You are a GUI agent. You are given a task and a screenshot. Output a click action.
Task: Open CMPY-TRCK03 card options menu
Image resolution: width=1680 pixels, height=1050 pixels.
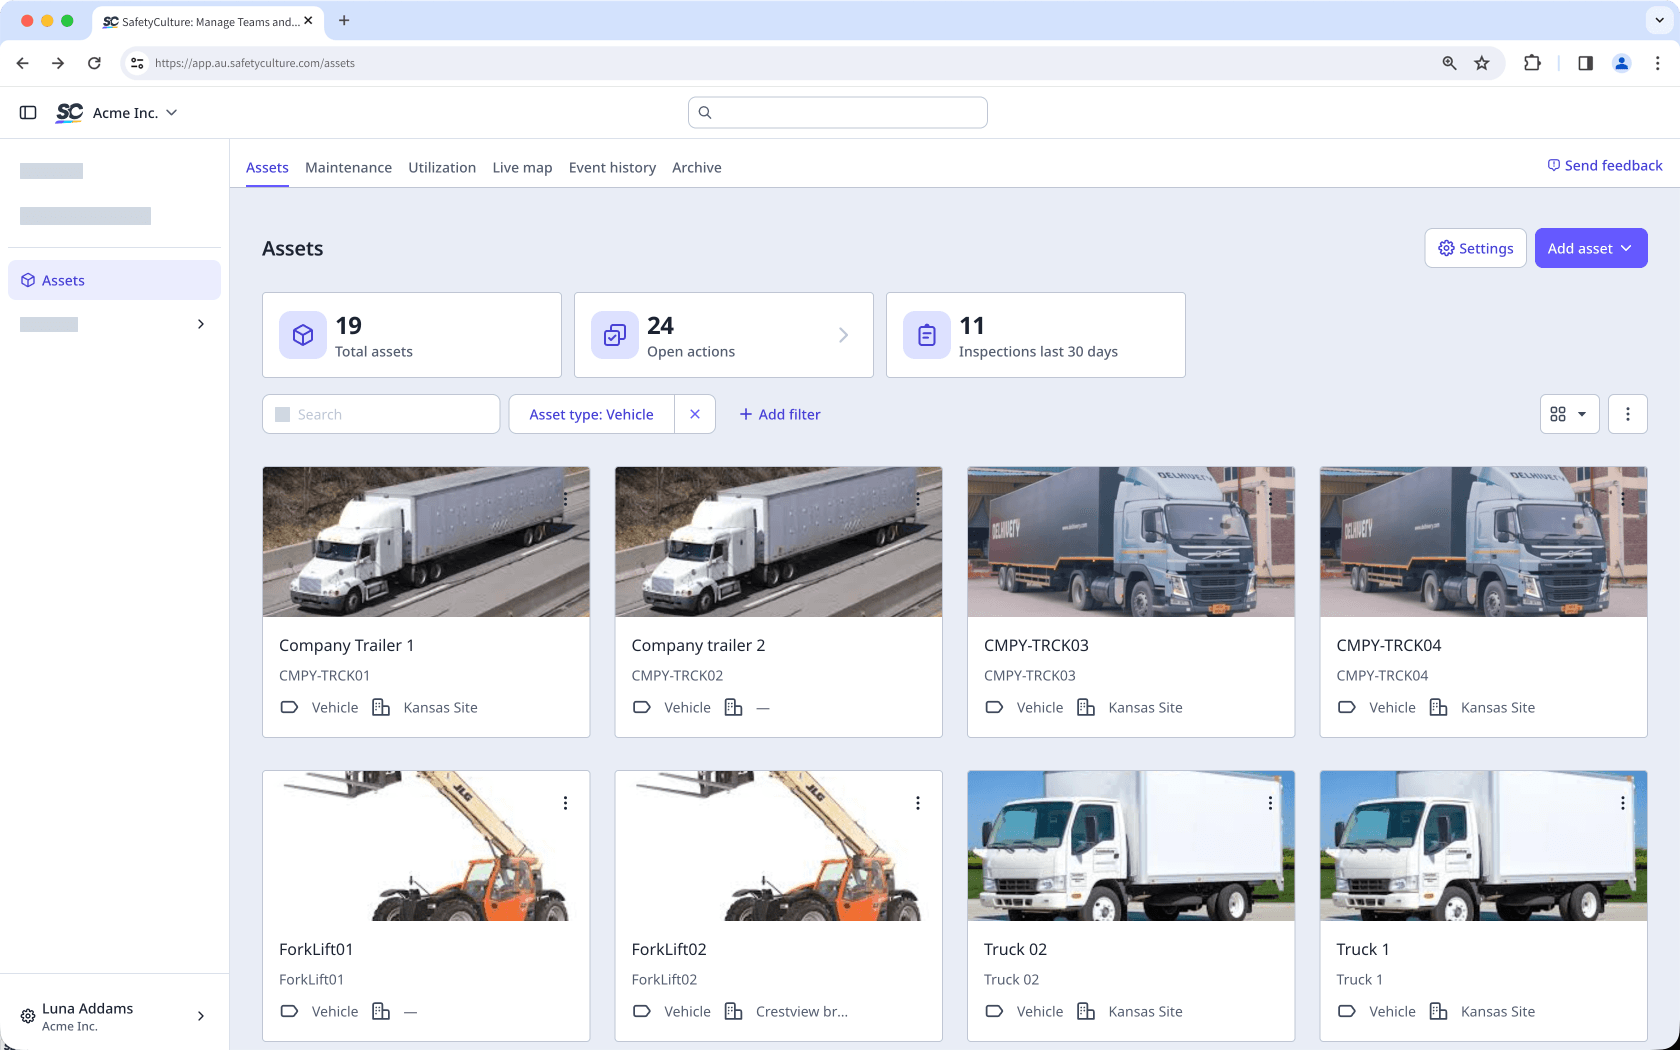(1270, 499)
